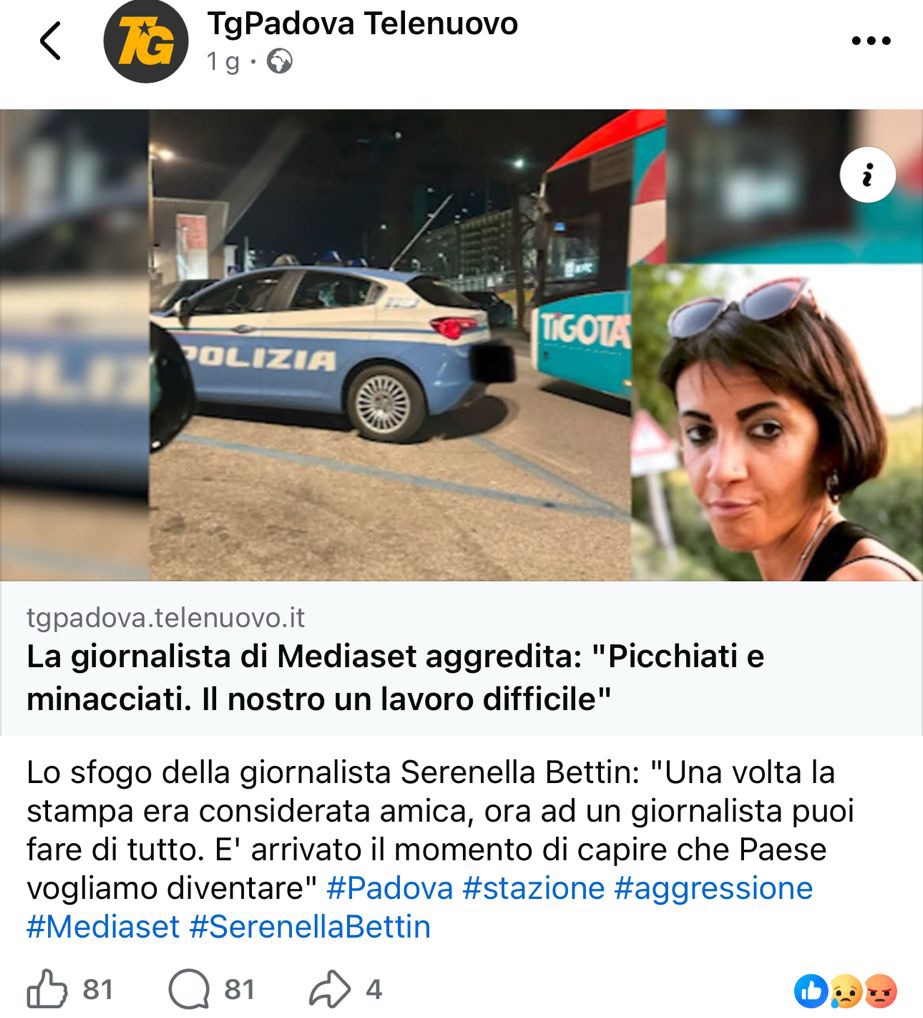Open the TgPadova Telenuovo profile logo
The image size is (923, 1018).
point(146,41)
